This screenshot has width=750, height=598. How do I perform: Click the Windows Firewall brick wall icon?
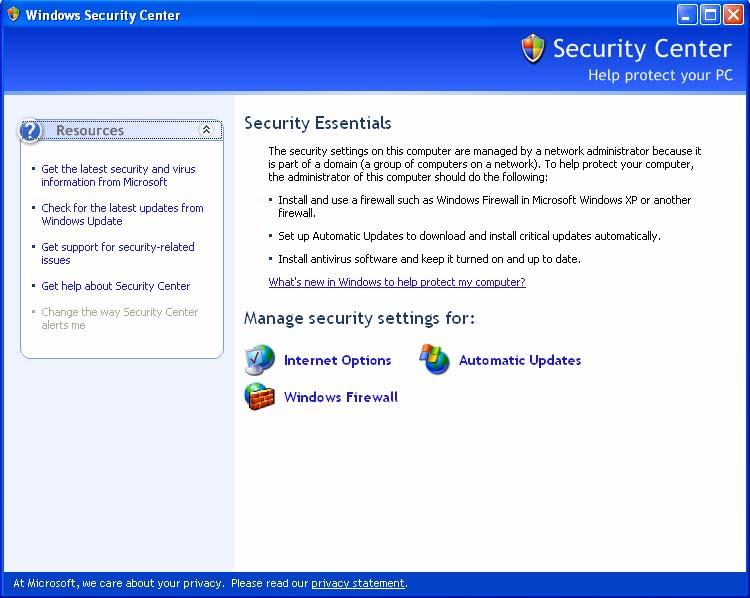pos(259,396)
